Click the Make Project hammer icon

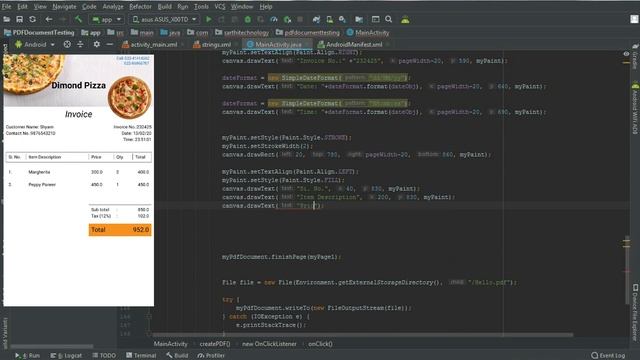[78, 19]
